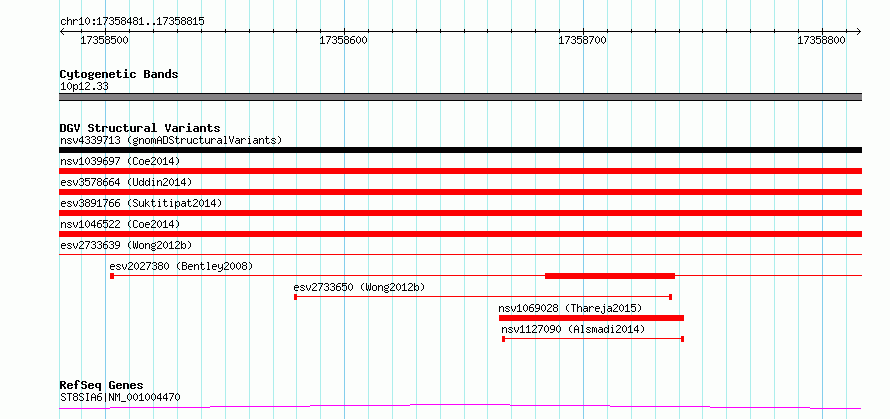
Task: Click the gray 10p12.33 cytogenetic band bar
Action: (460, 97)
